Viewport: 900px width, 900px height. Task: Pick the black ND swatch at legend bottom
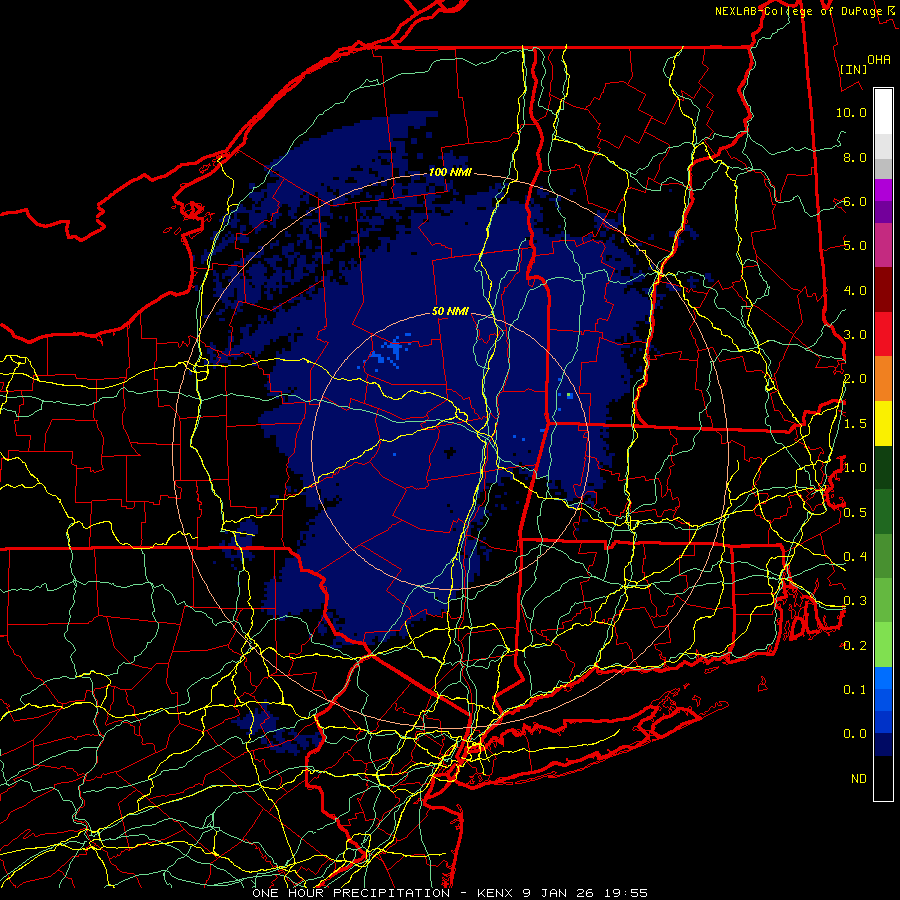(x=883, y=778)
